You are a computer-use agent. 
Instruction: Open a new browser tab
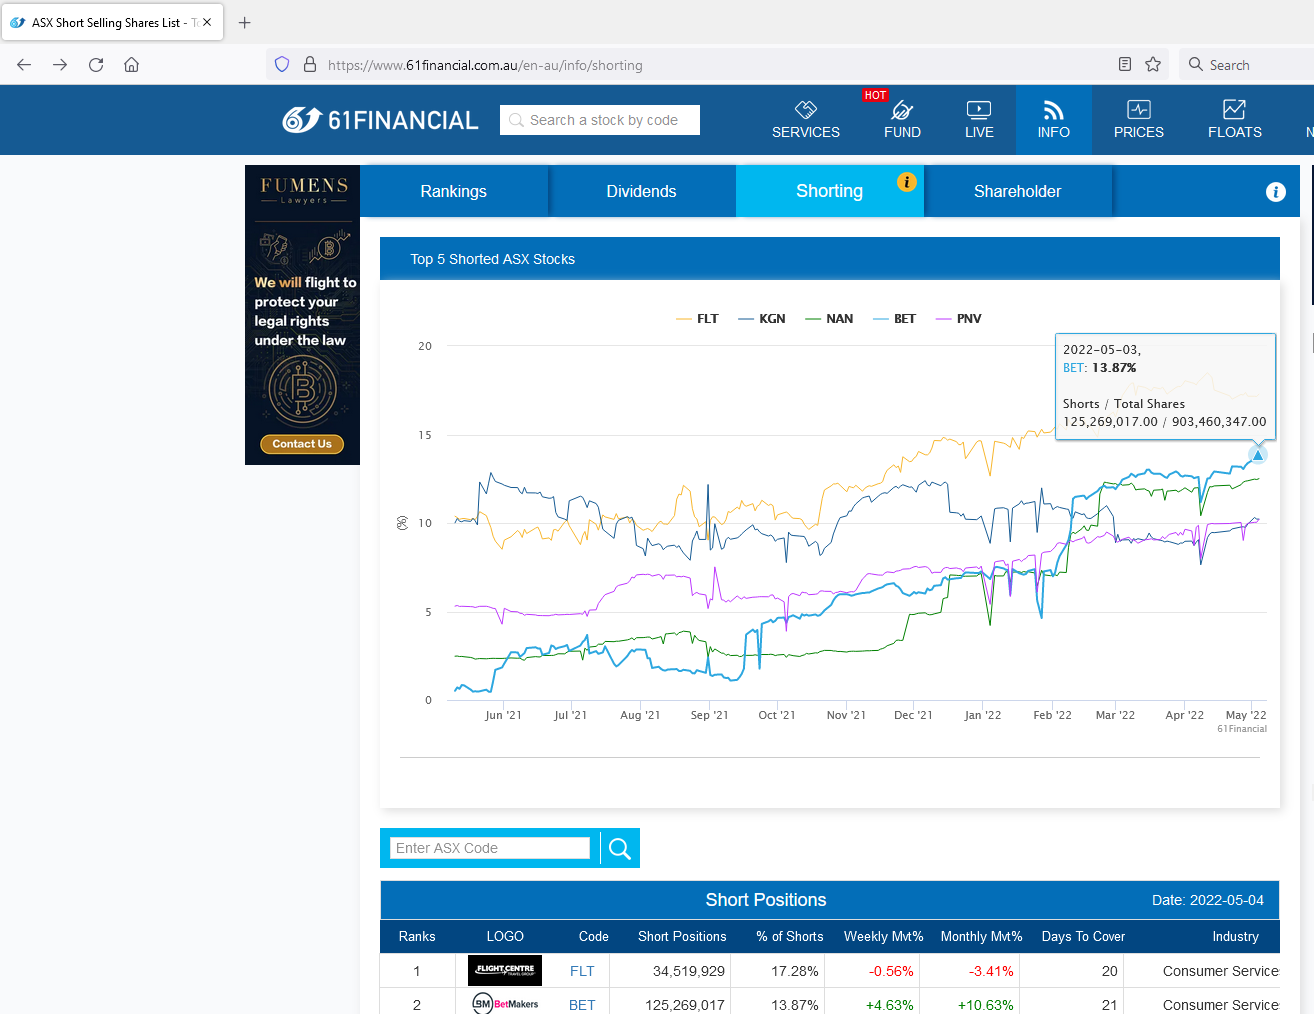tap(244, 22)
